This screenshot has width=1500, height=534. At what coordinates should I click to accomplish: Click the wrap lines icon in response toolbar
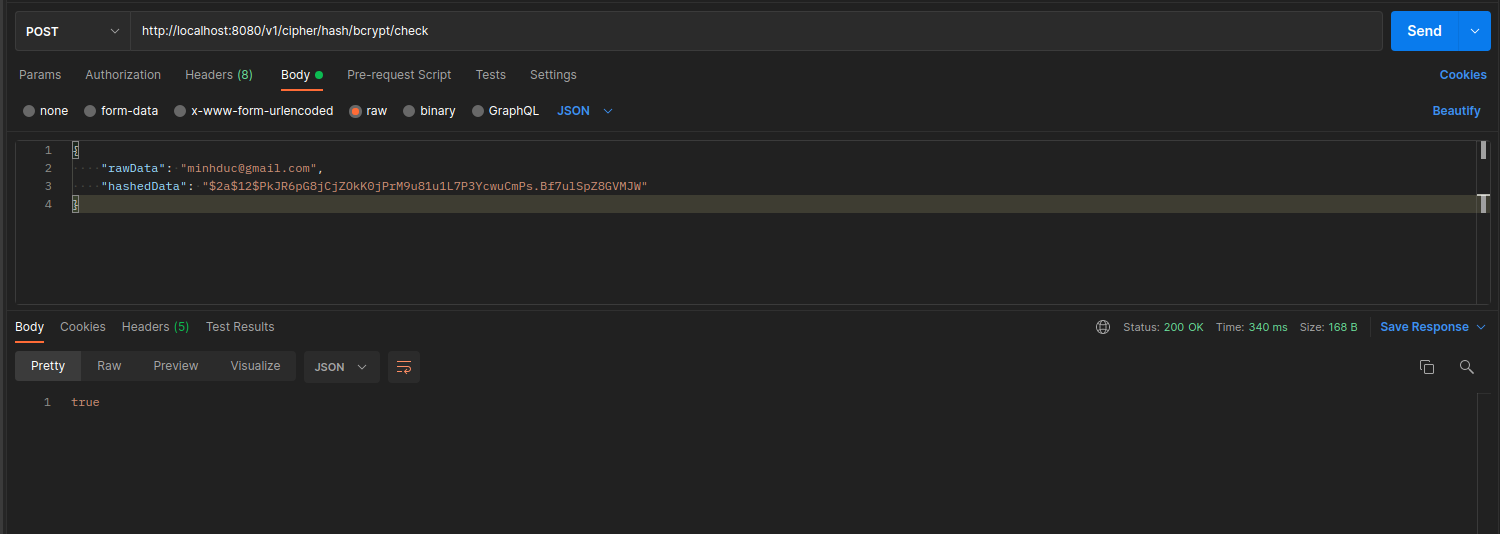tap(404, 367)
